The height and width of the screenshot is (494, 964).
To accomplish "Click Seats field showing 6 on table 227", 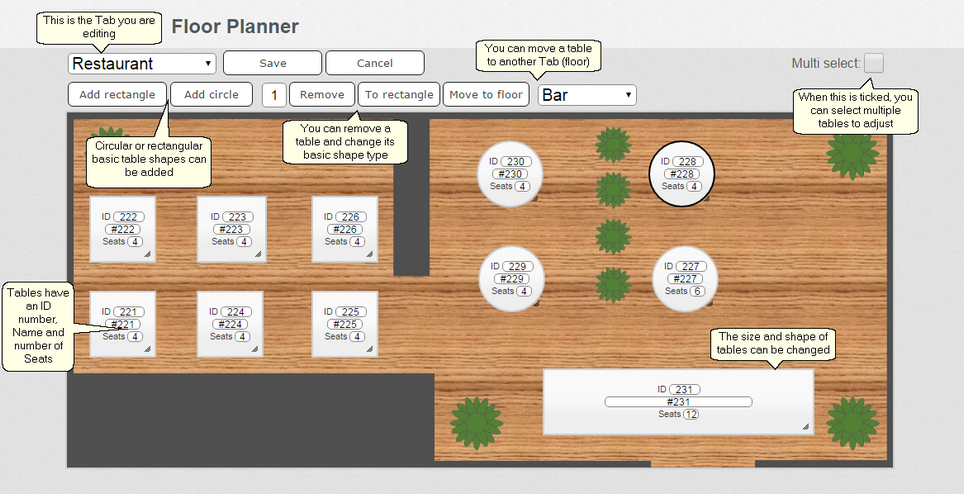I will click(697, 291).
